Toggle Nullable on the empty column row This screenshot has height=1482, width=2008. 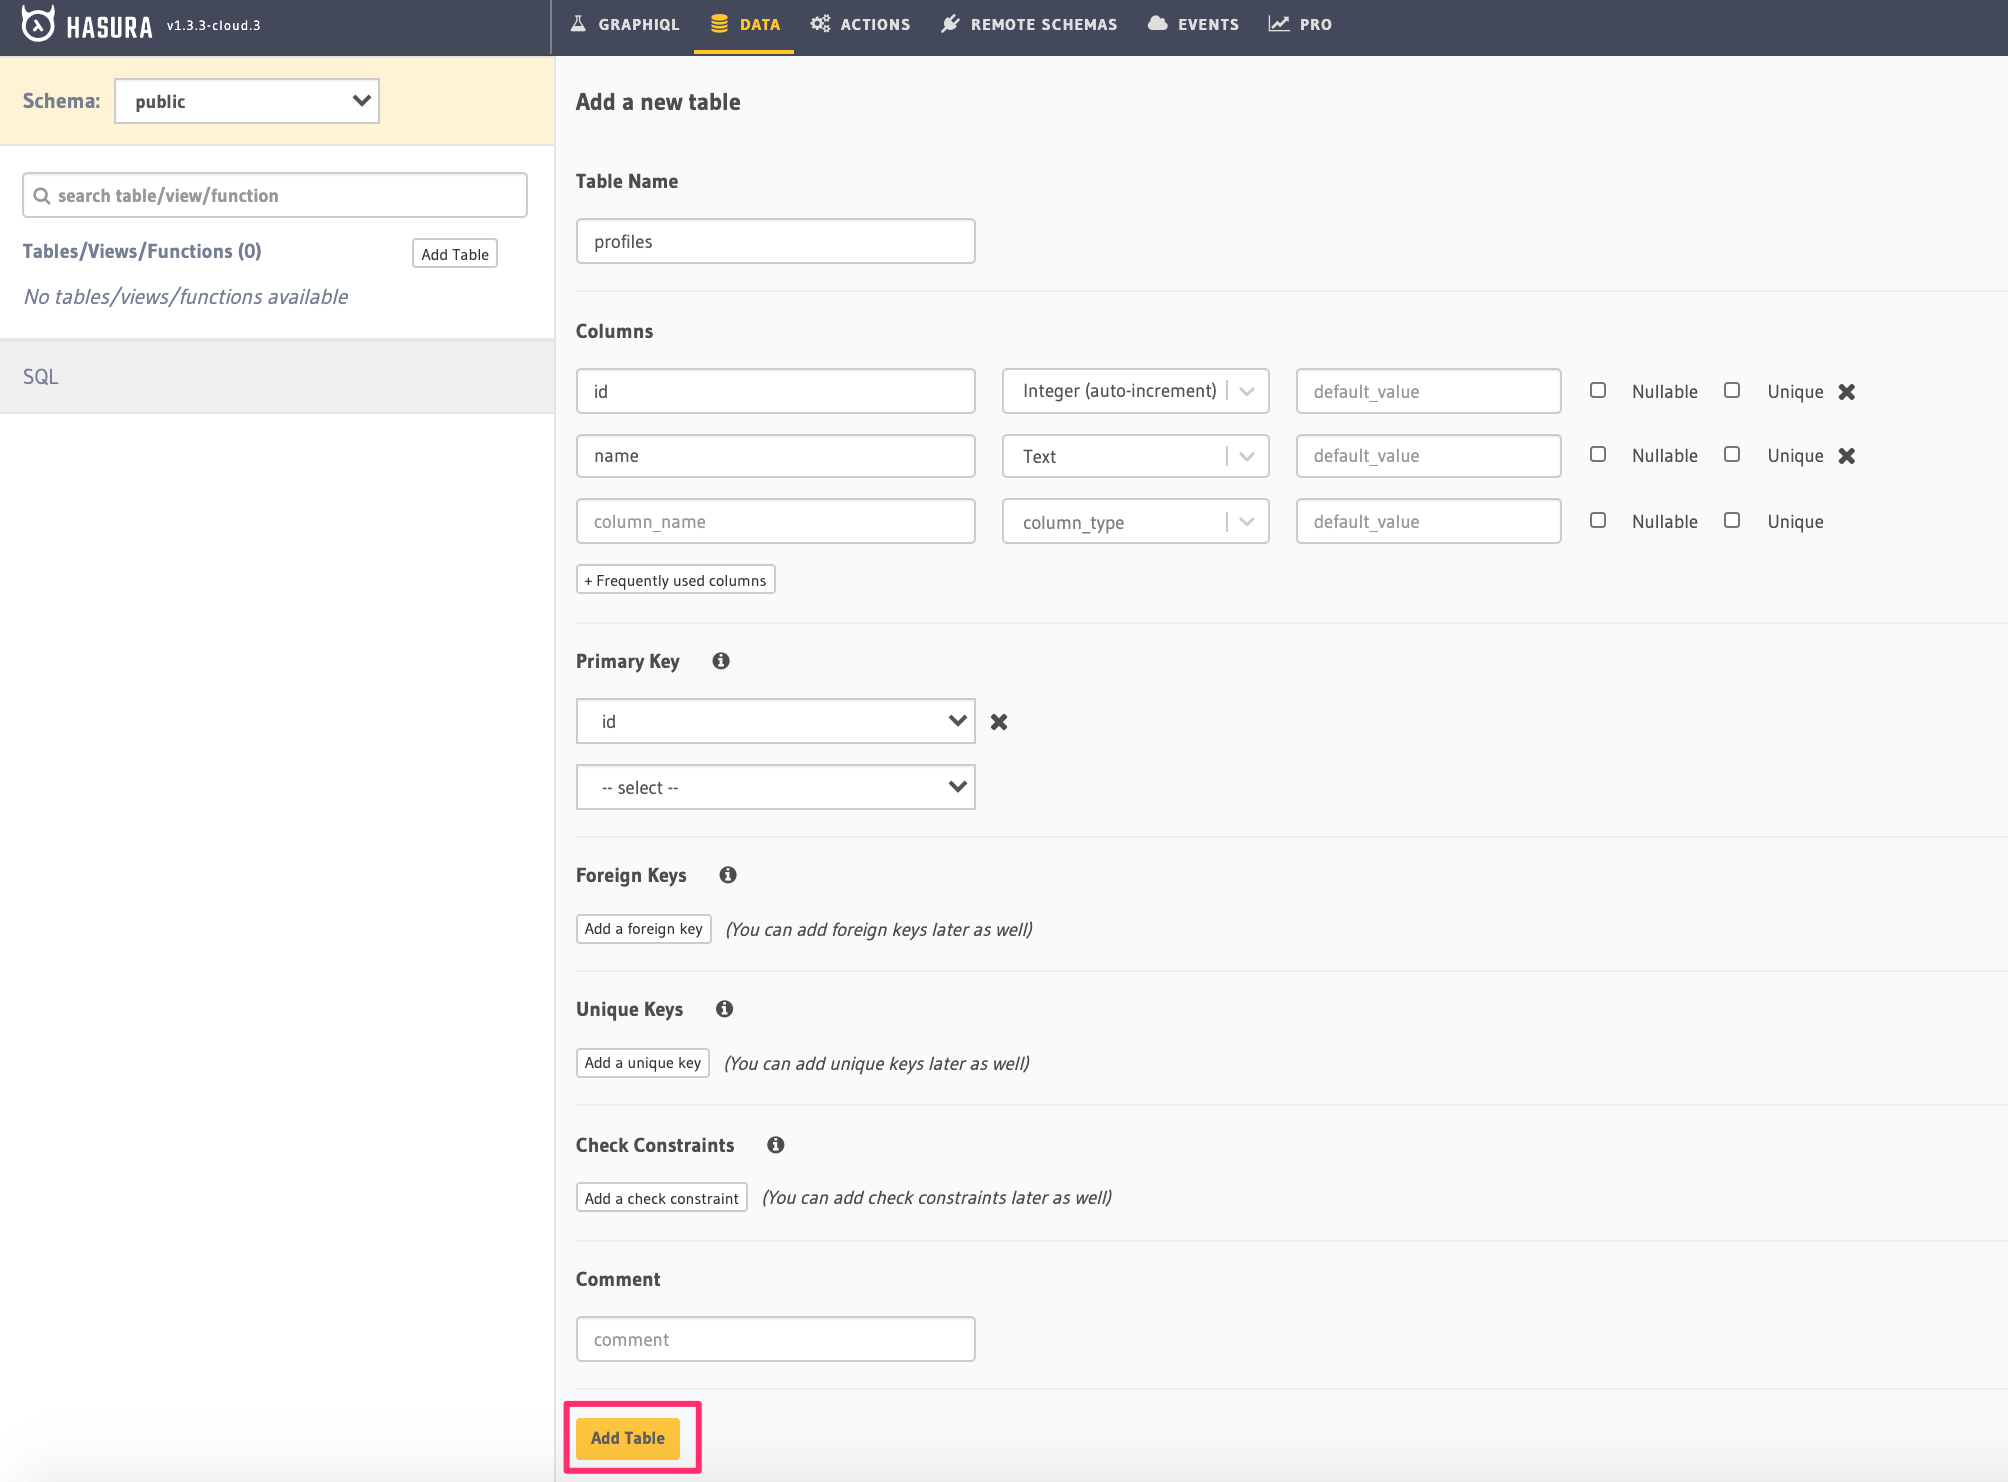(x=1598, y=521)
